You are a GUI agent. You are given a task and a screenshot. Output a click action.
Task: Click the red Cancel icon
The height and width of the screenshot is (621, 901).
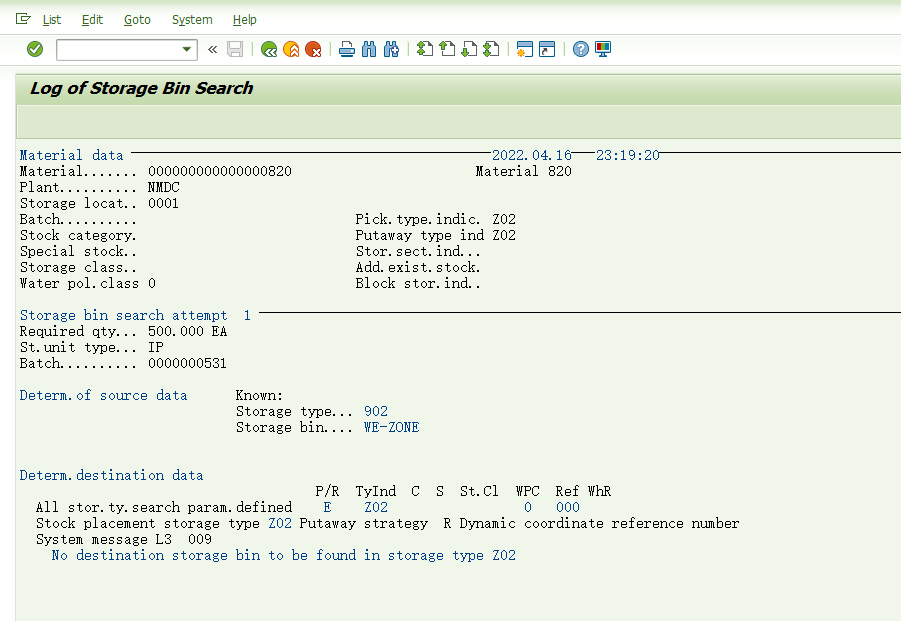tap(313, 49)
